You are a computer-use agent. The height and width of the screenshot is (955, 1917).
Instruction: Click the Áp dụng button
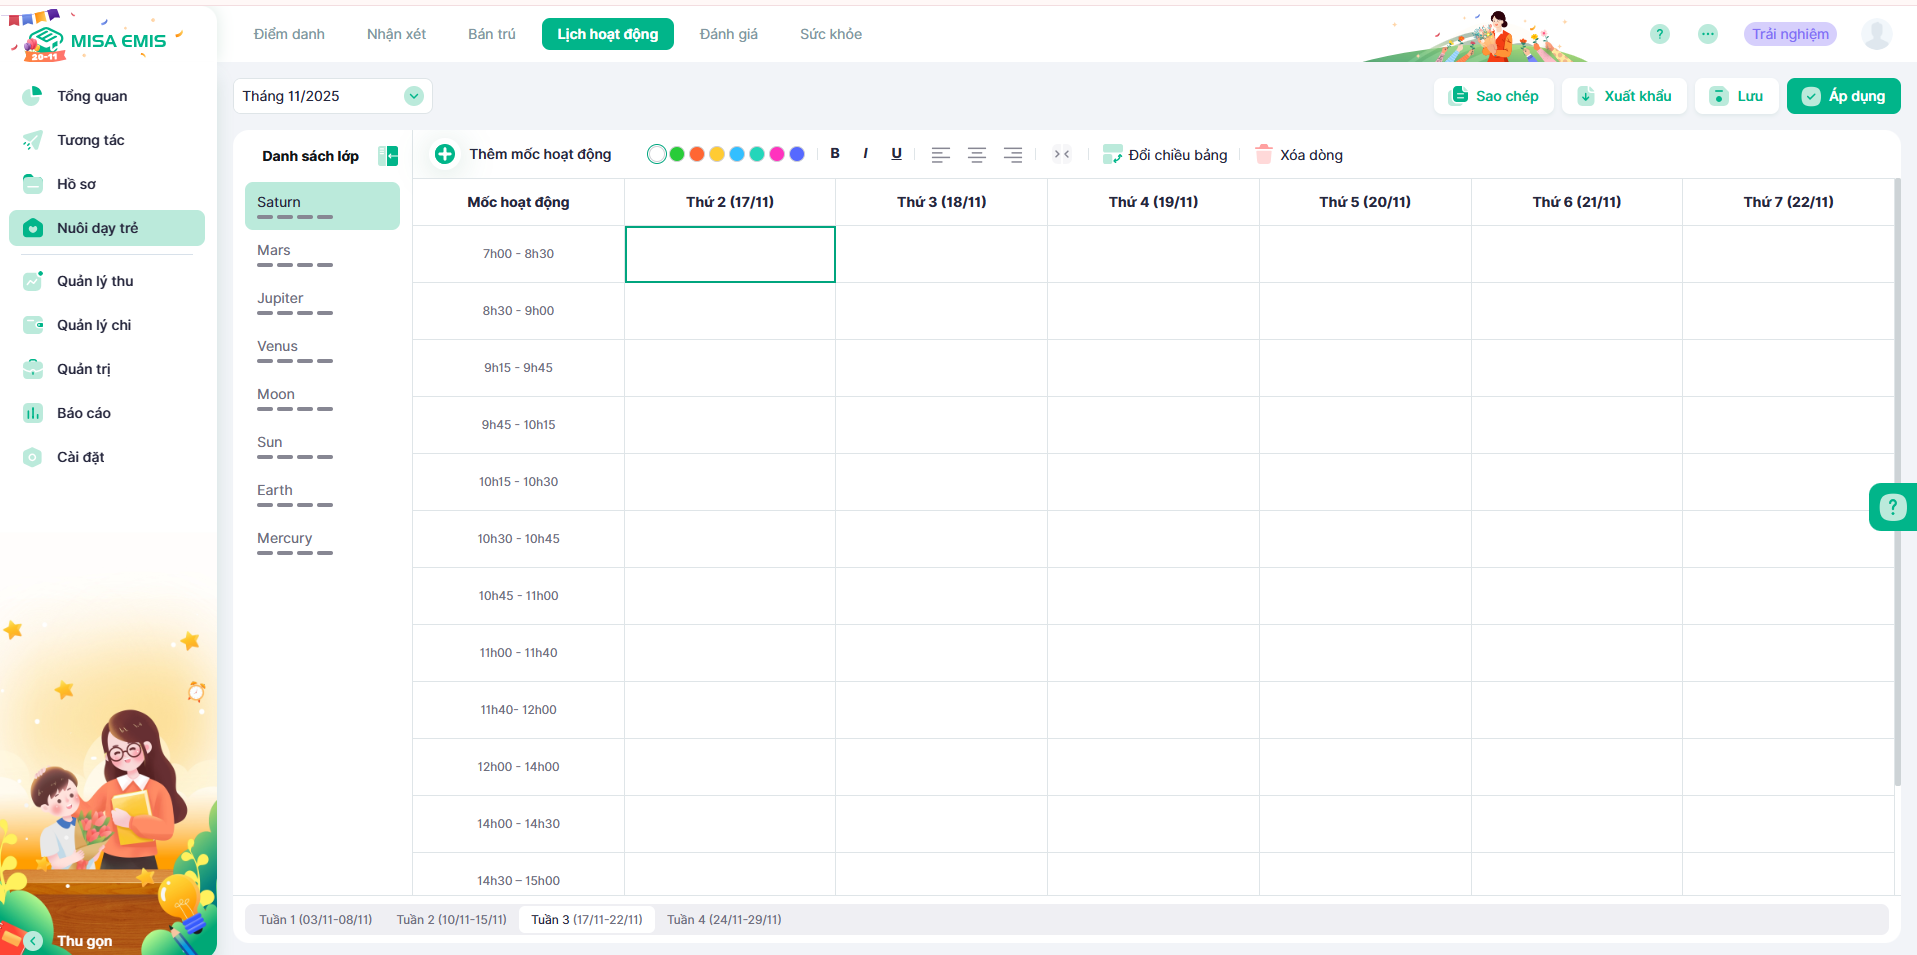[x=1843, y=96]
